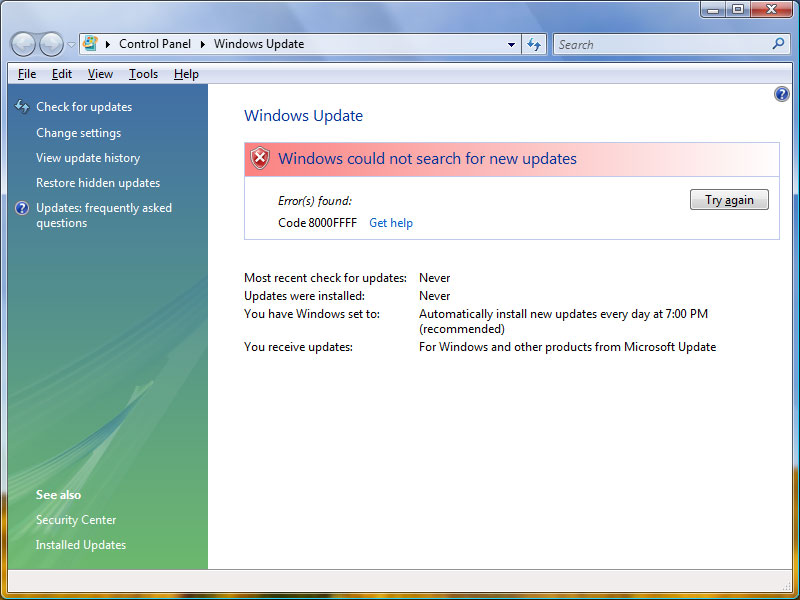This screenshot has height=600, width=800.
Task: Click the red shield error icon
Action: [260, 158]
